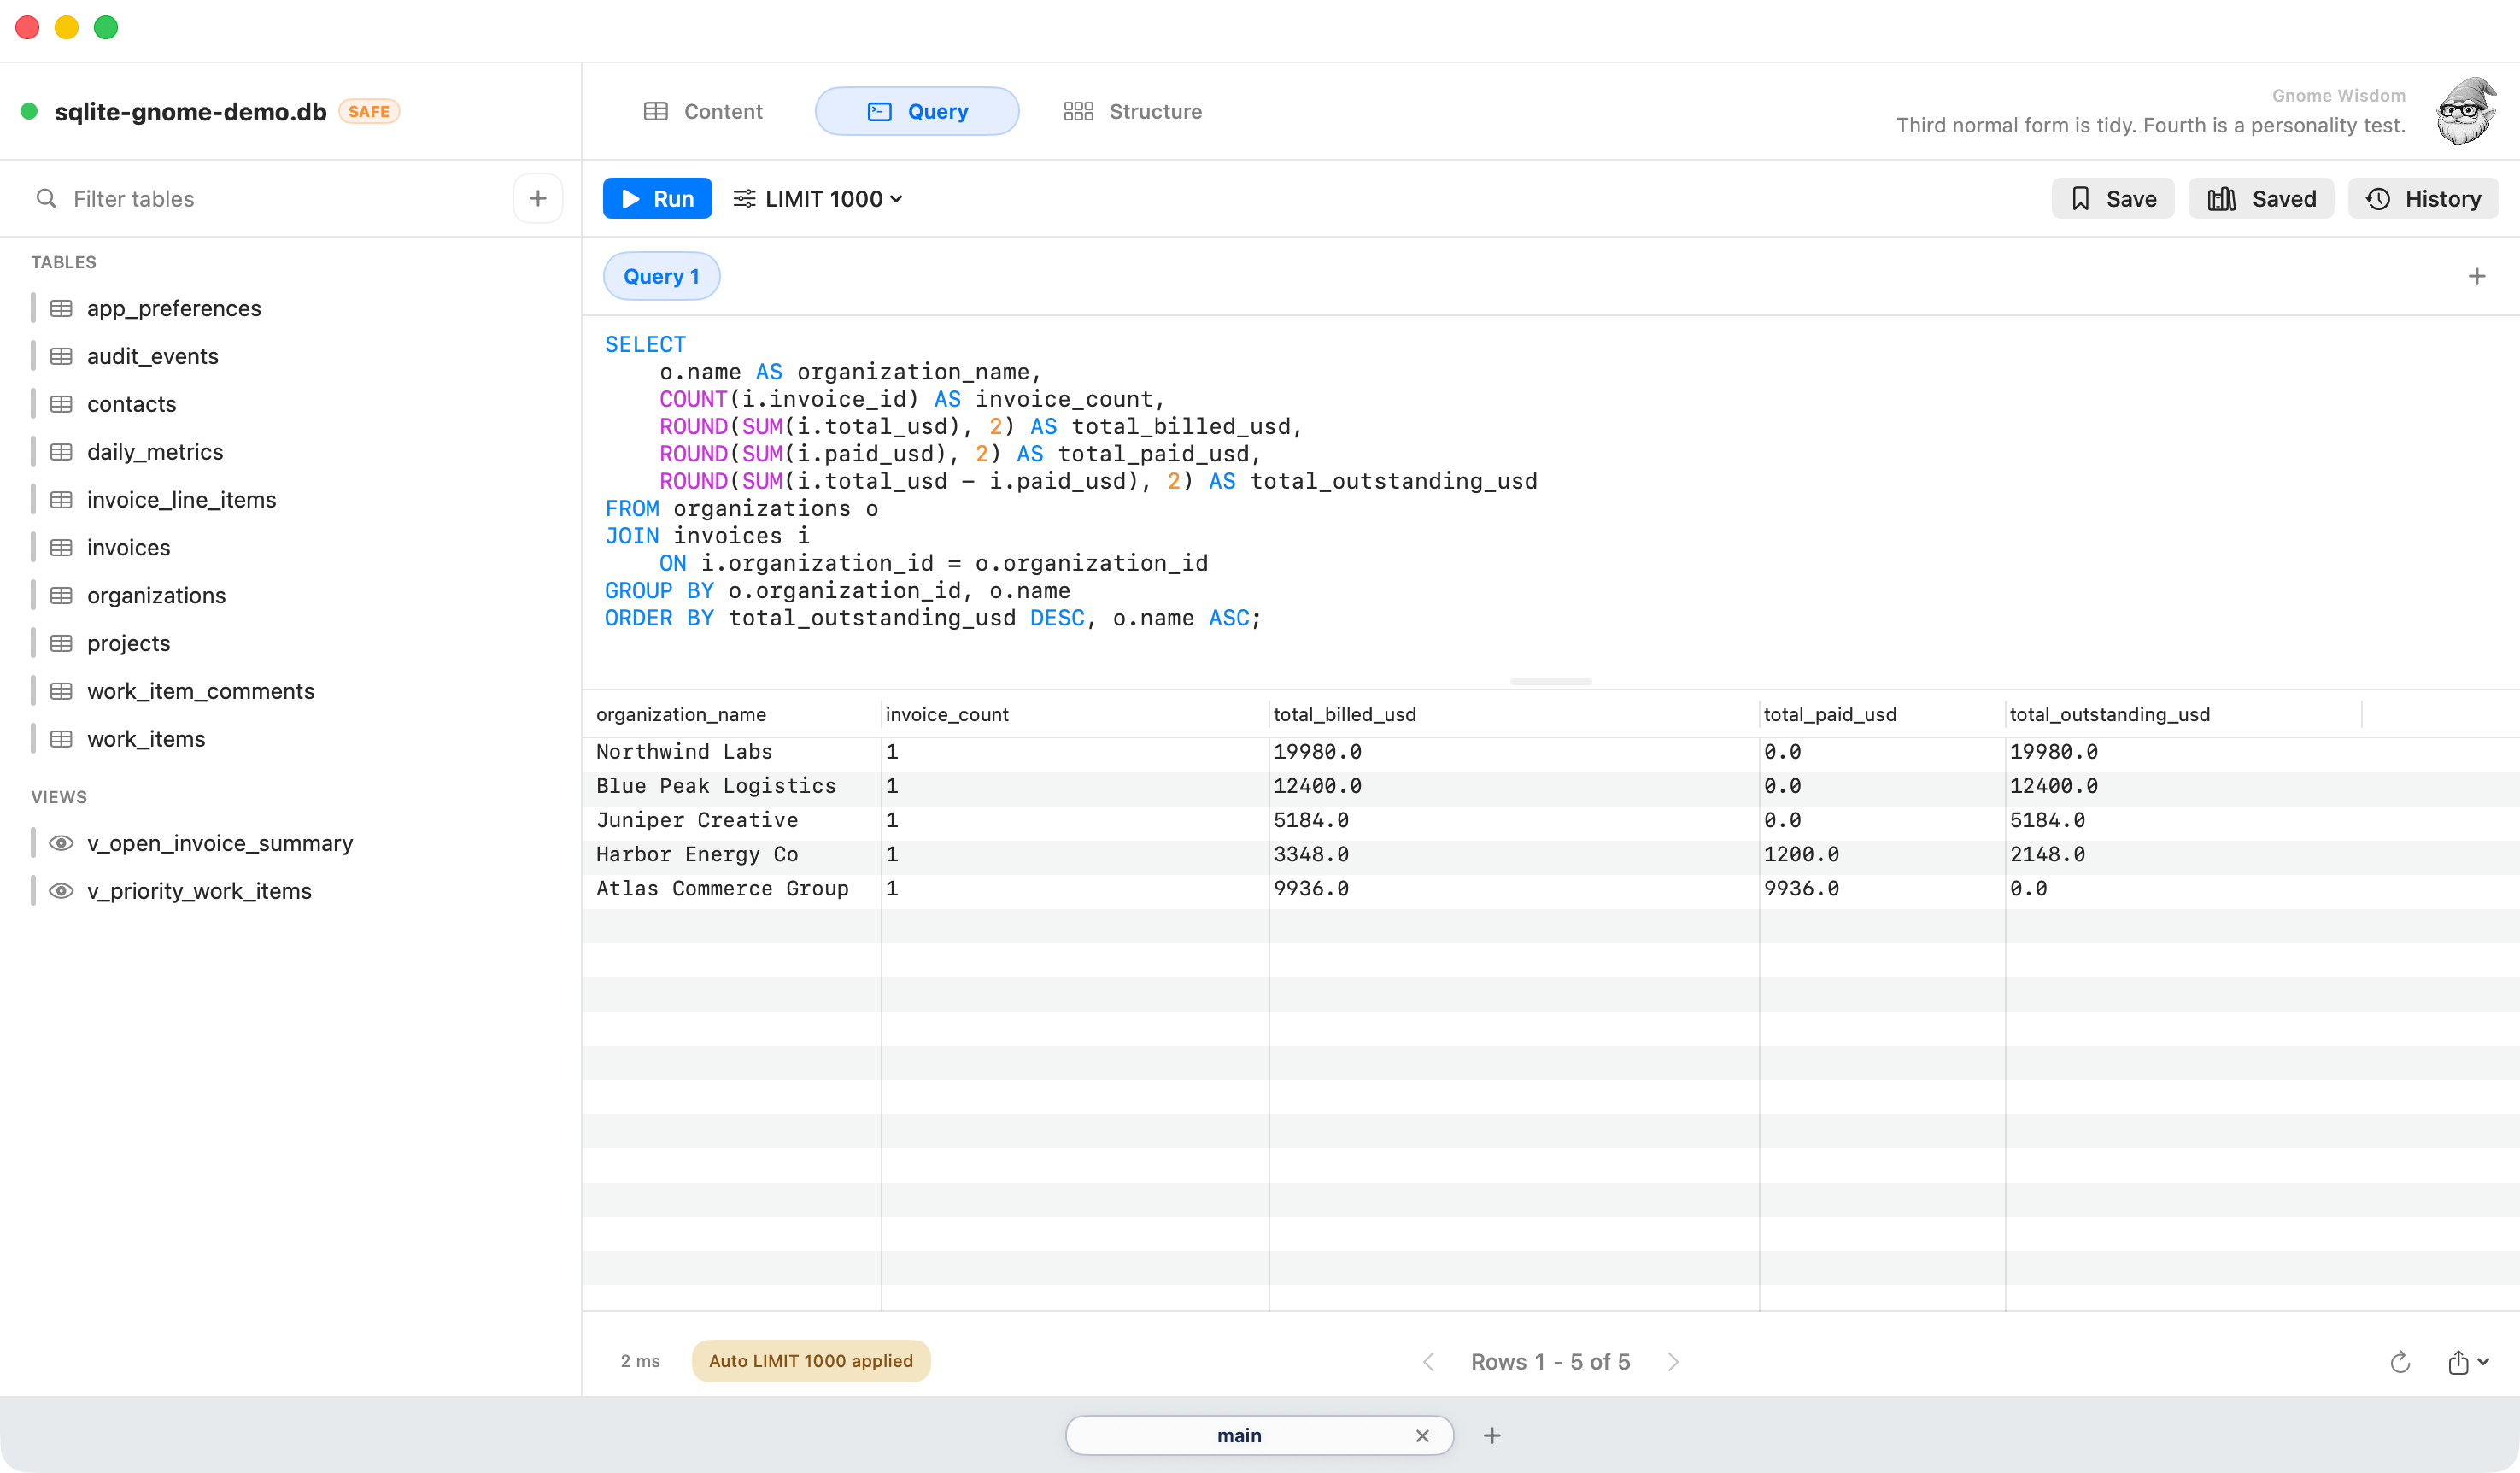Click the gnome avatar icon

[x=2465, y=111]
